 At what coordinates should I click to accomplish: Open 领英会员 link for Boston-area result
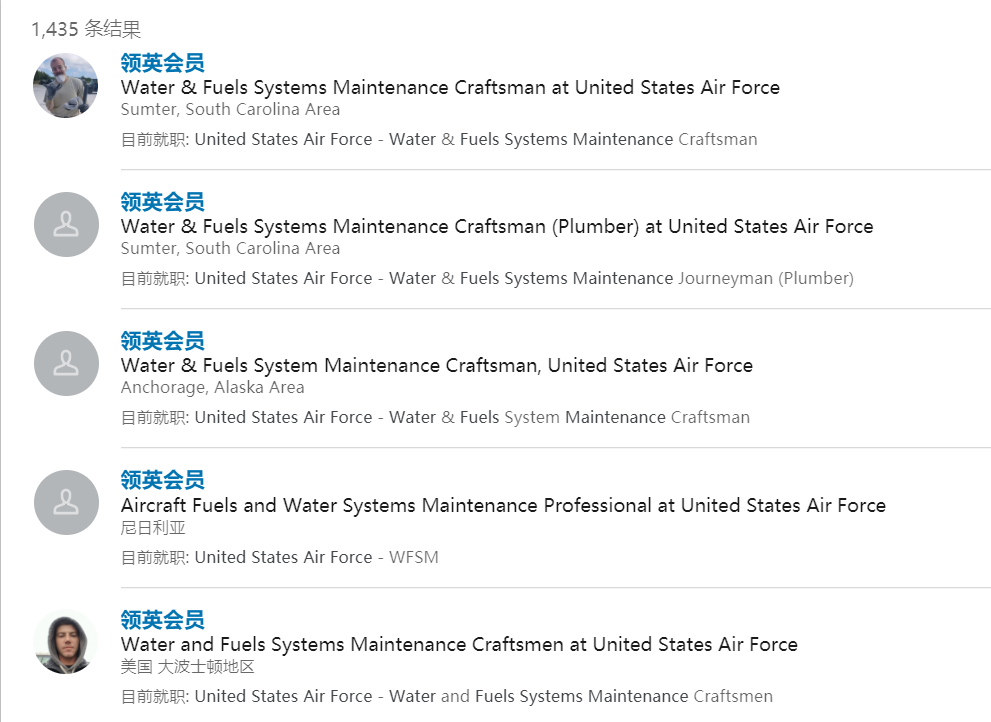(x=162, y=620)
